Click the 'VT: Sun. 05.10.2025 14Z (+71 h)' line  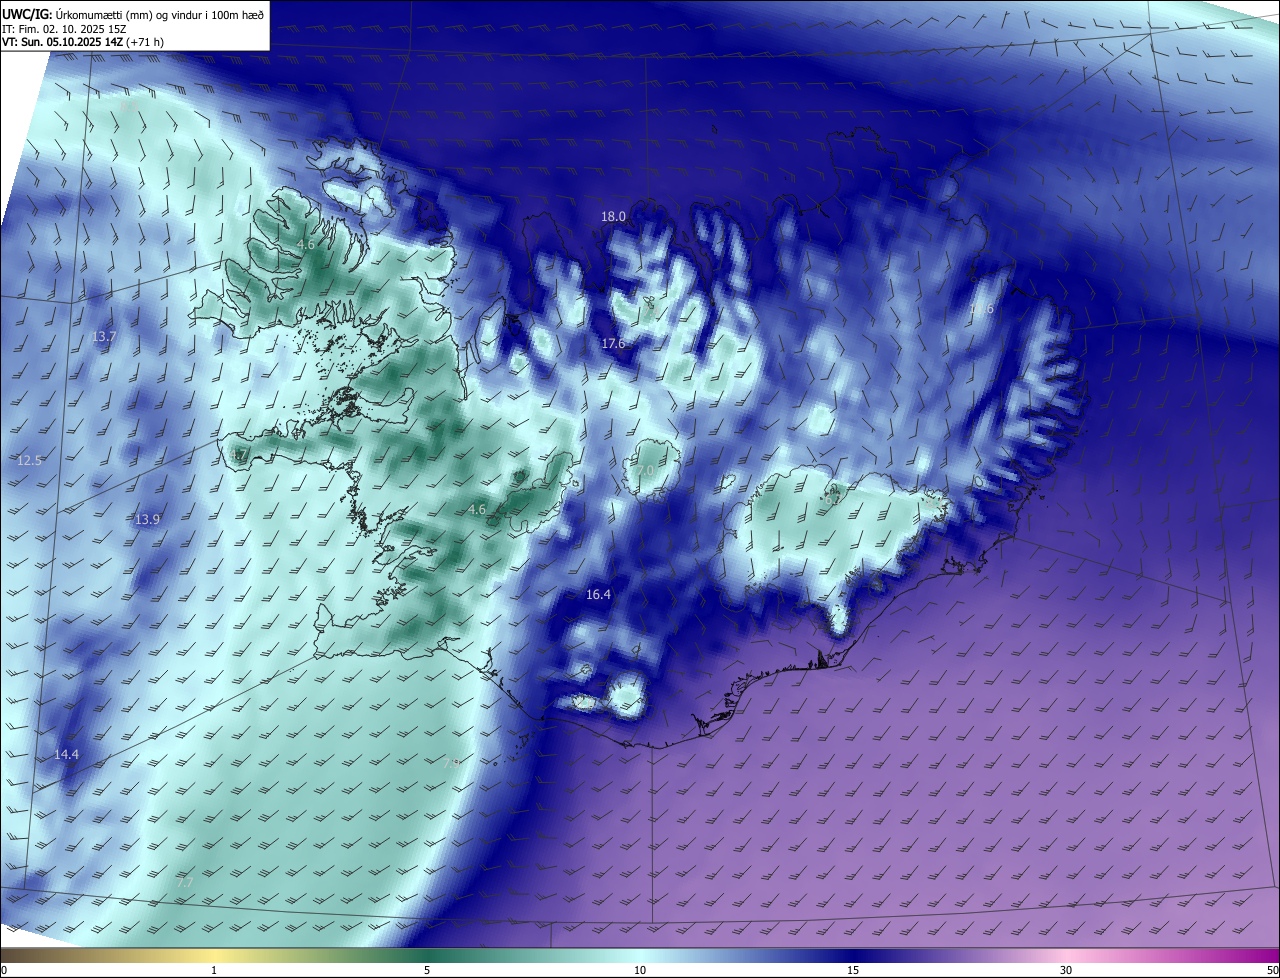click(83, 42)
